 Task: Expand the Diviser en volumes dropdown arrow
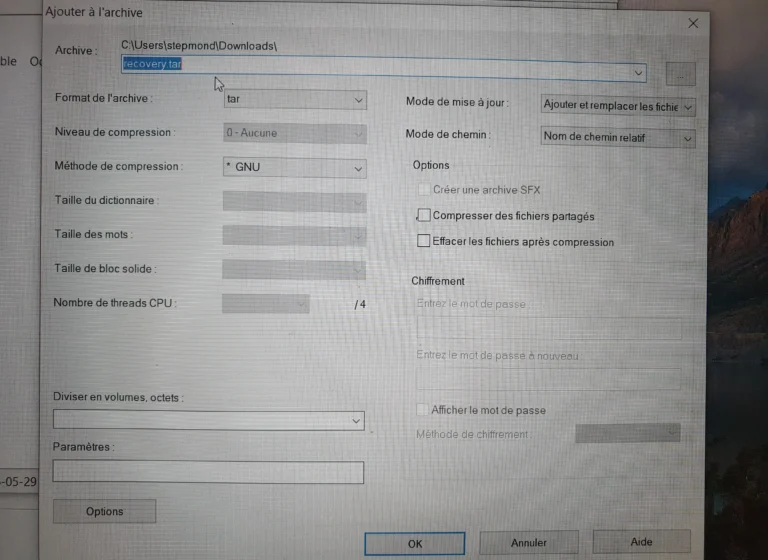click(x=356, y=421)
